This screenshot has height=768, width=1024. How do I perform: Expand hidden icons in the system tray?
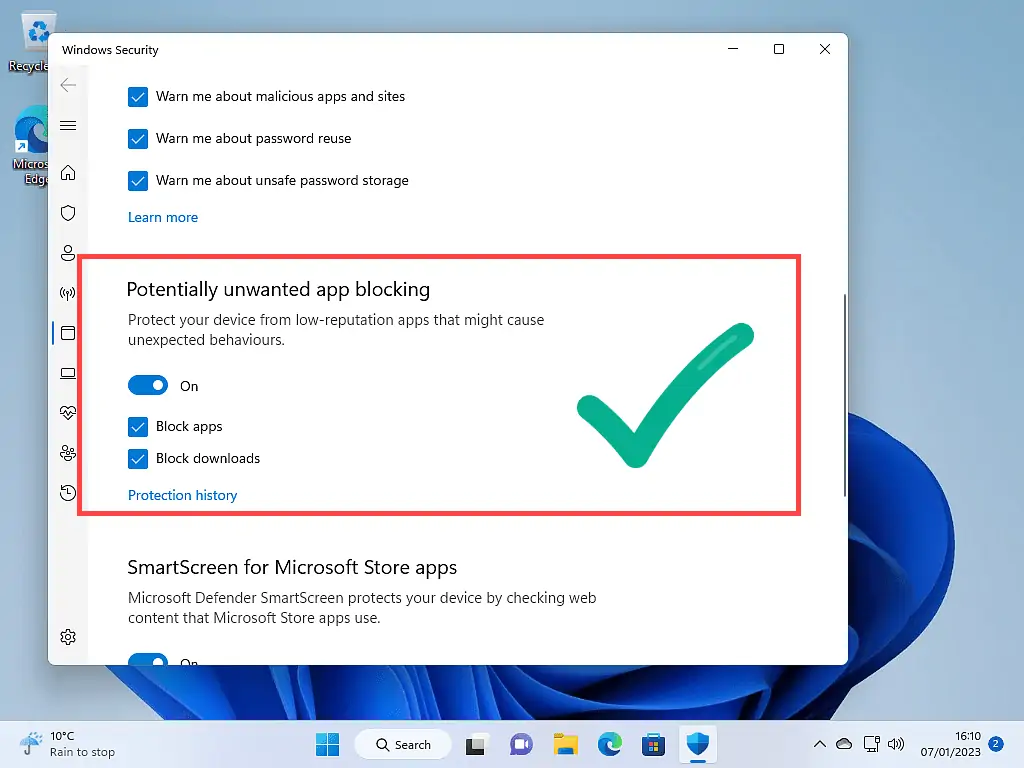819,744
